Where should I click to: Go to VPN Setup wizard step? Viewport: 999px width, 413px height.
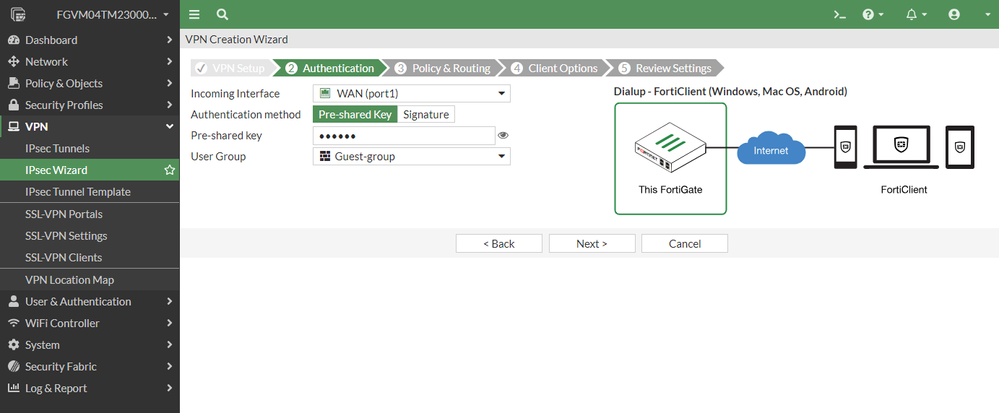(231, 68)
